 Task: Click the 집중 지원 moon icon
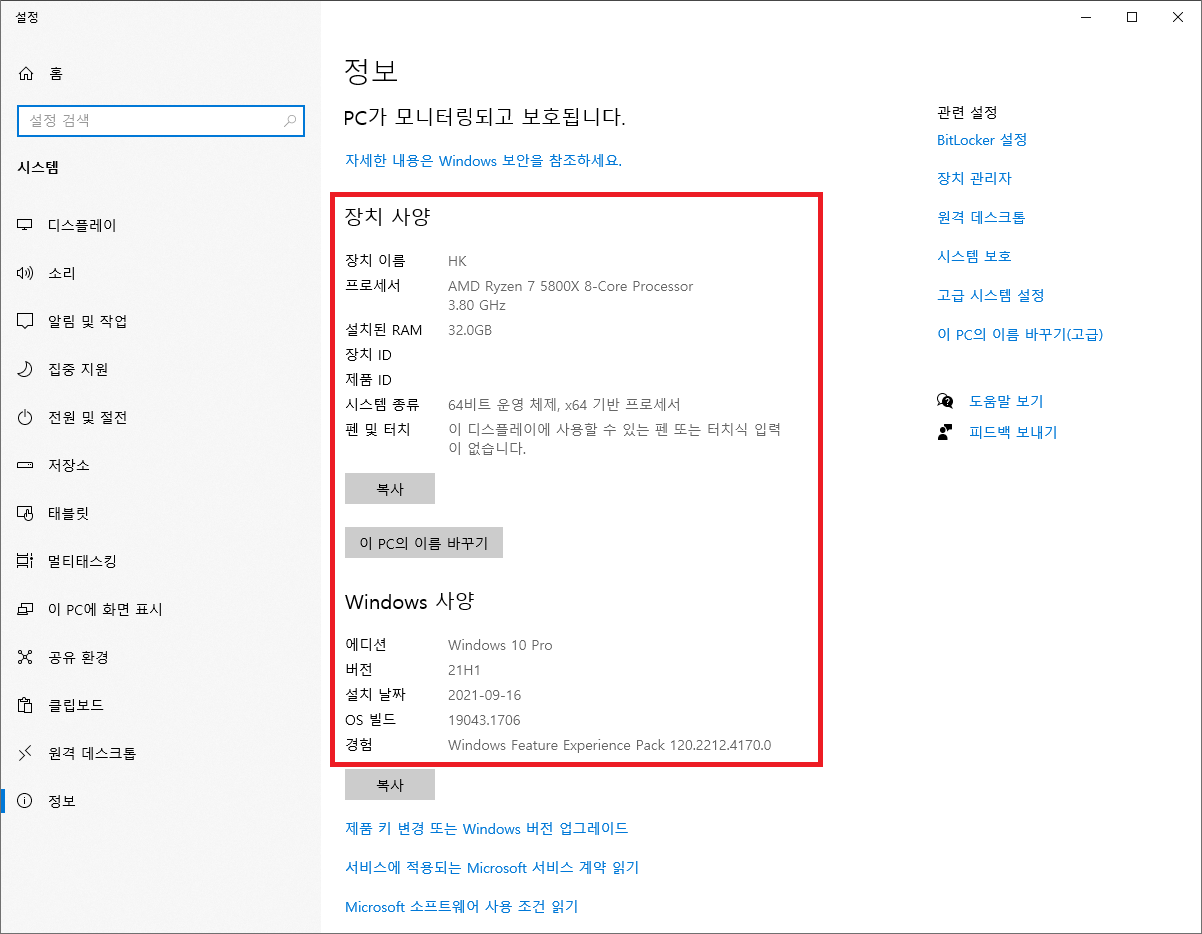point(26,369)
